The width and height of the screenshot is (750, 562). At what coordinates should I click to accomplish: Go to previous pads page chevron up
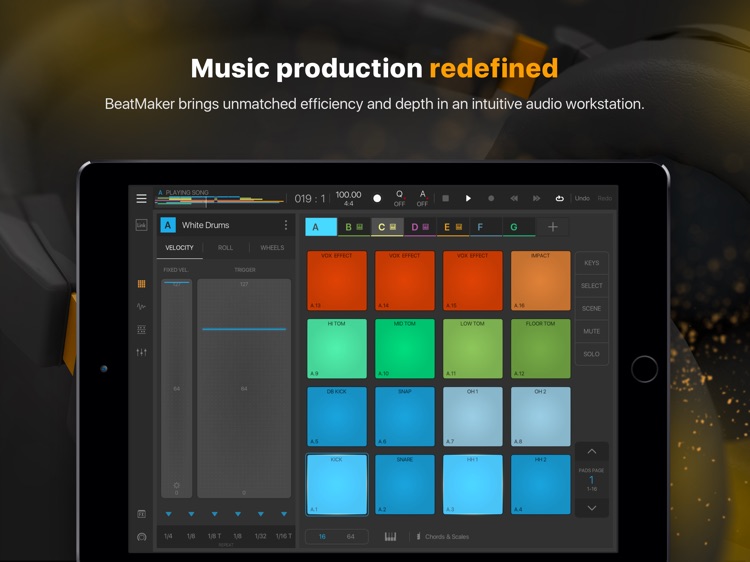(592, 451)
